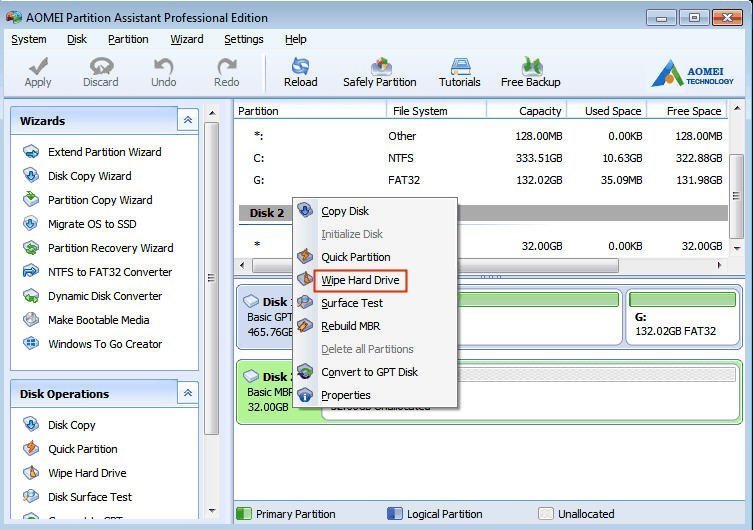Open Tutorials from the toolbar
This screenshot has height=530, width=753.
pos(460,72)
